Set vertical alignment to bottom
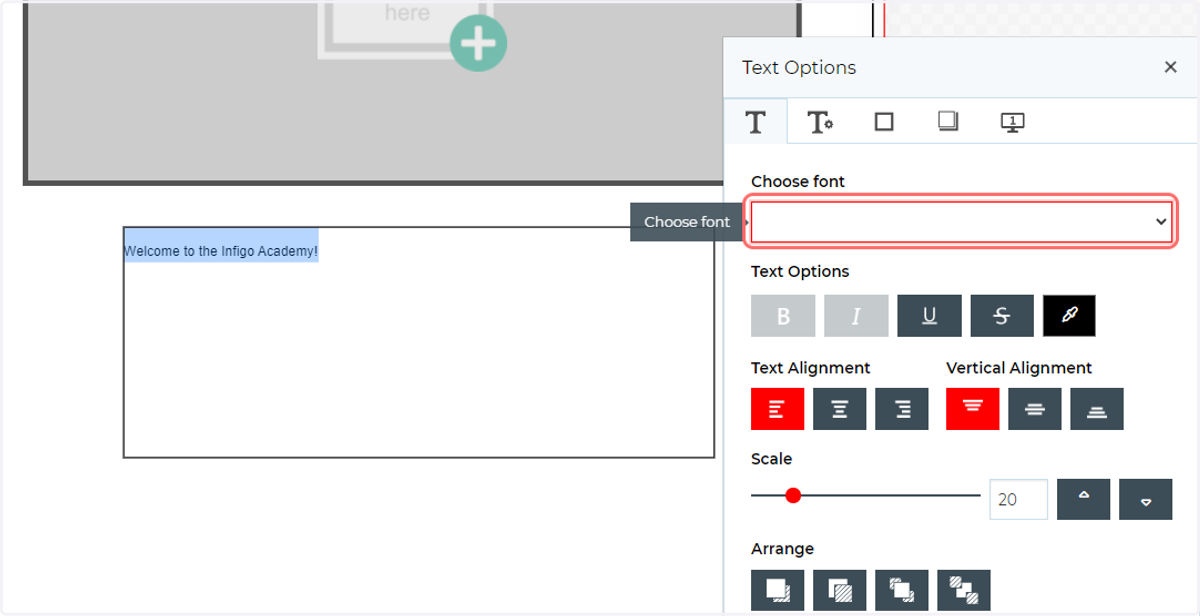This screenshot has width=1200, height=616. coord(1097,409)
